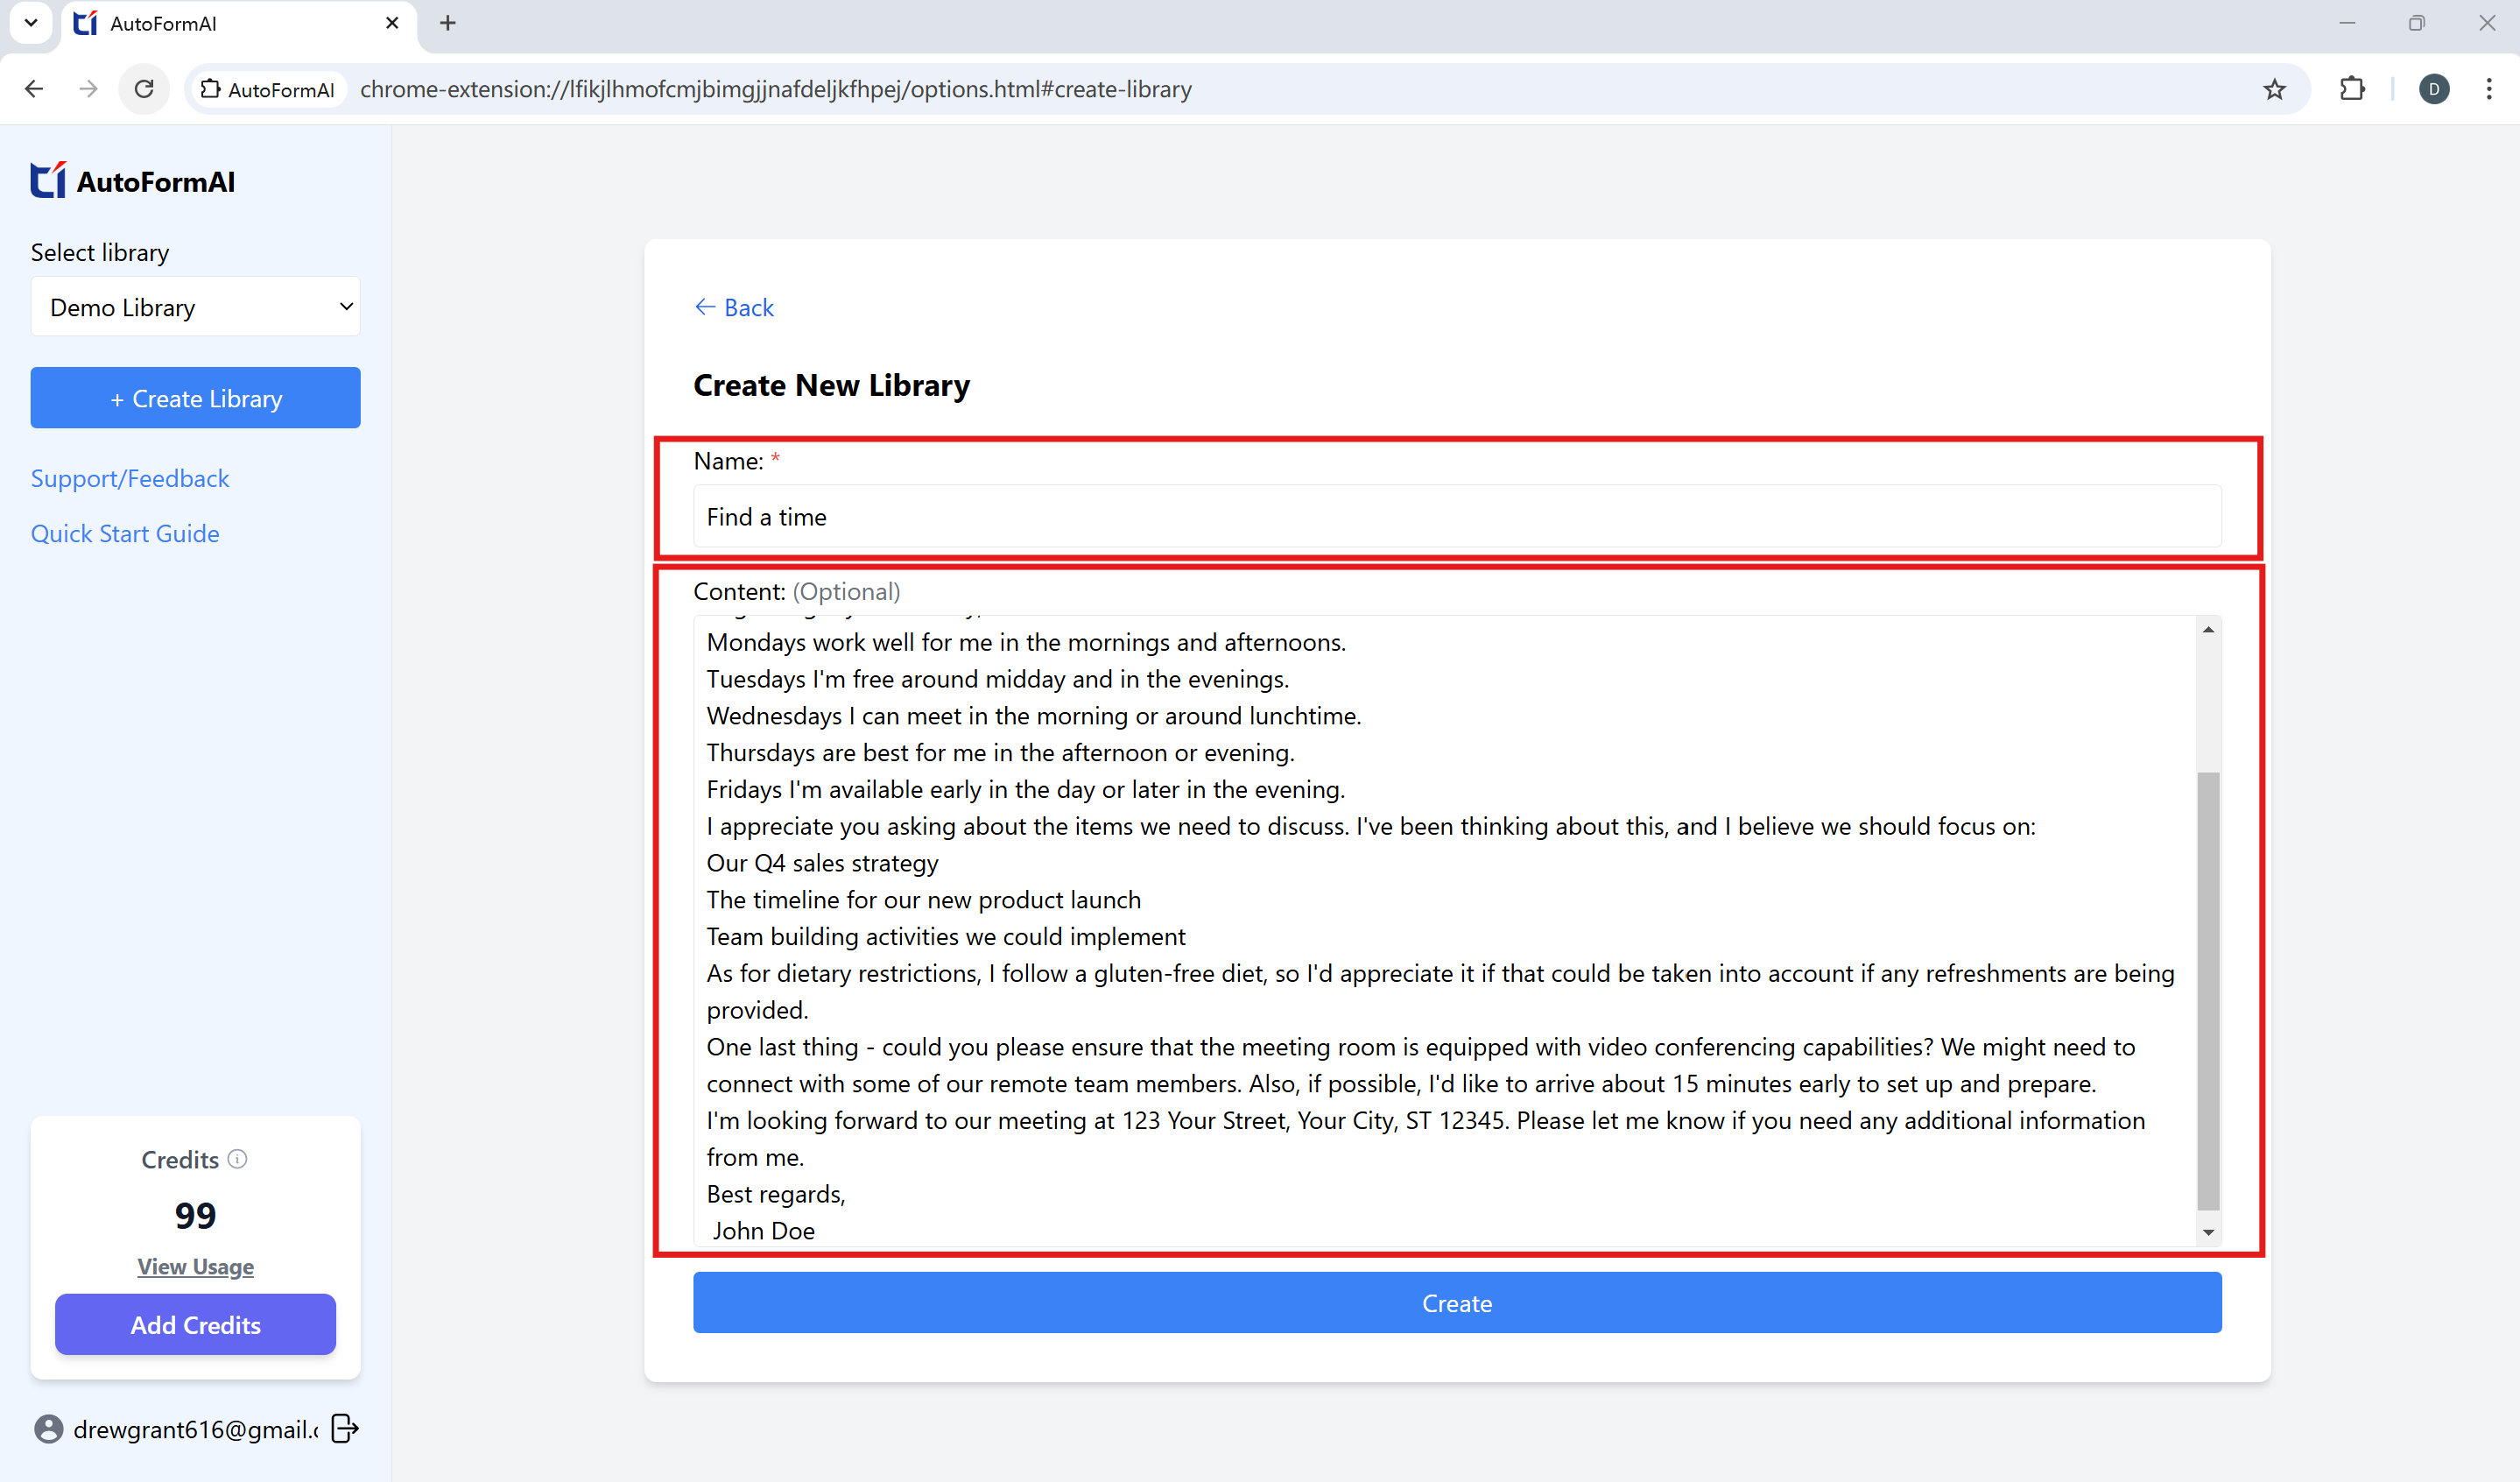Open Chrome three-dot menu
Screen dimensions: 2520x1482
tap(2489, 89)
